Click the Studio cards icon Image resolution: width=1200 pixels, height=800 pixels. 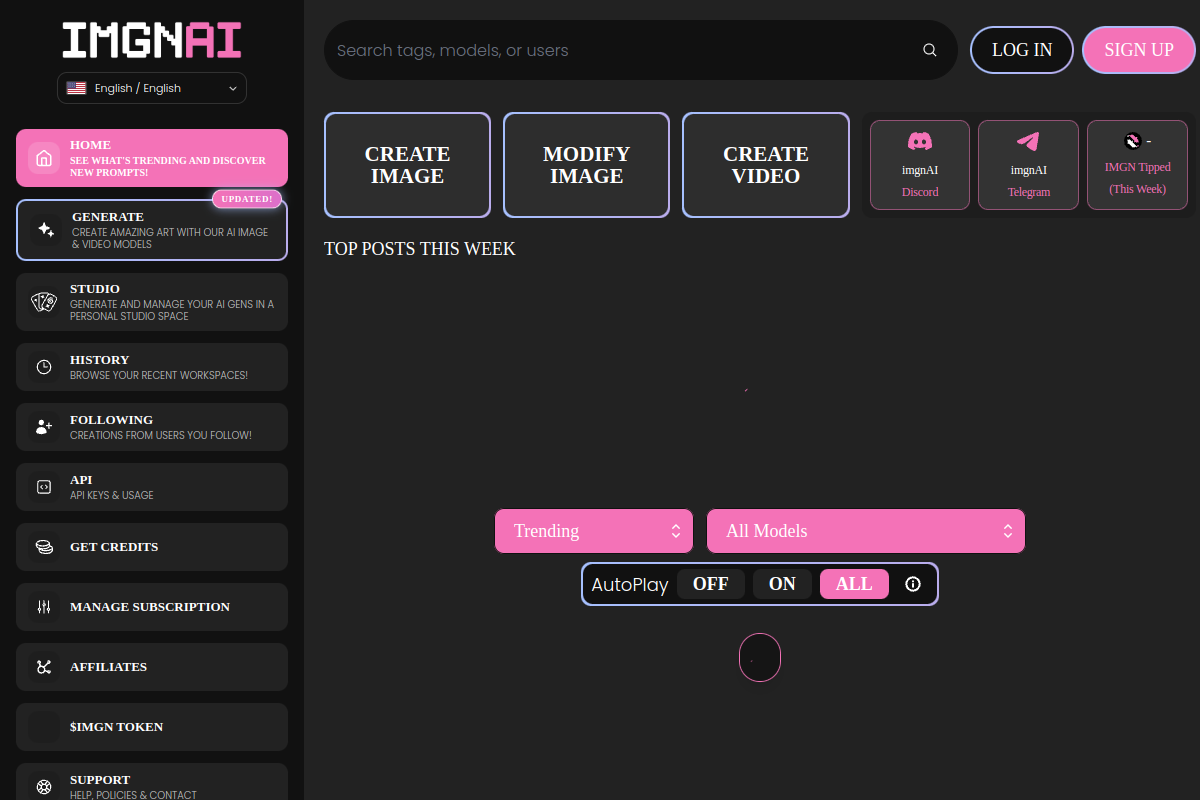click(x=44, y=302)
